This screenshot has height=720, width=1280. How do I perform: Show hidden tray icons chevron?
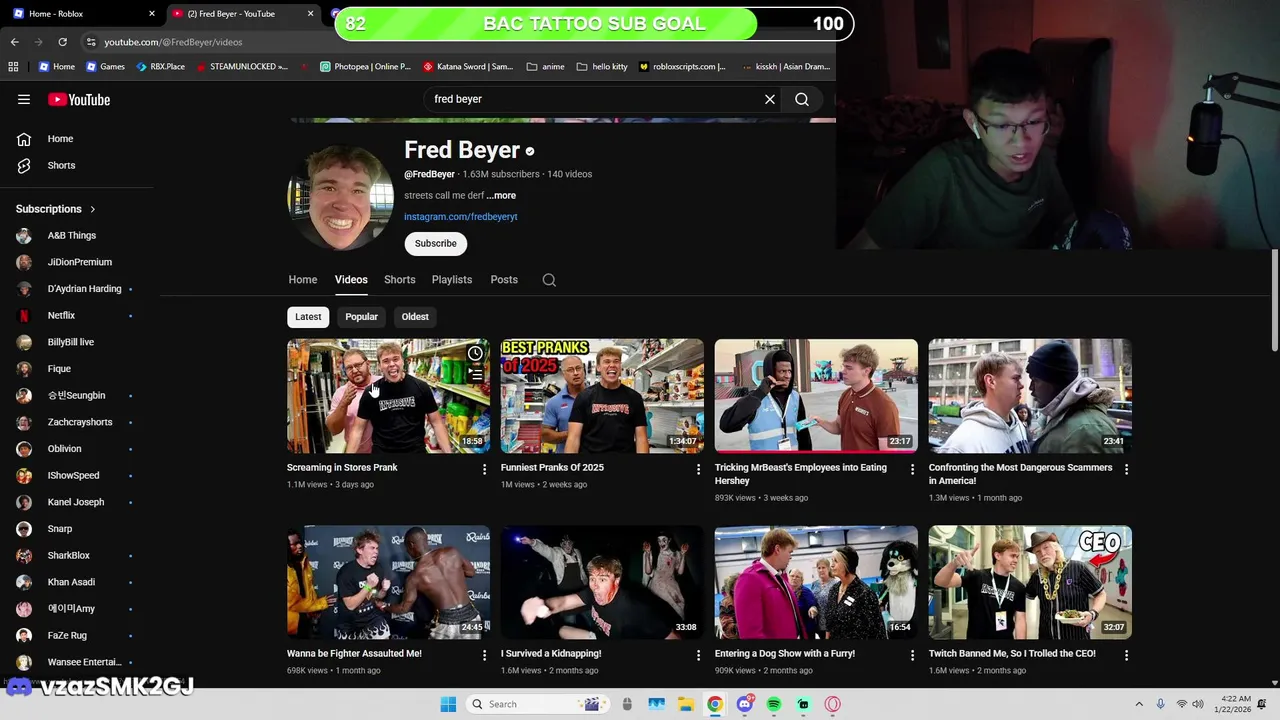pyautogui.click(x=1139, y=704)
